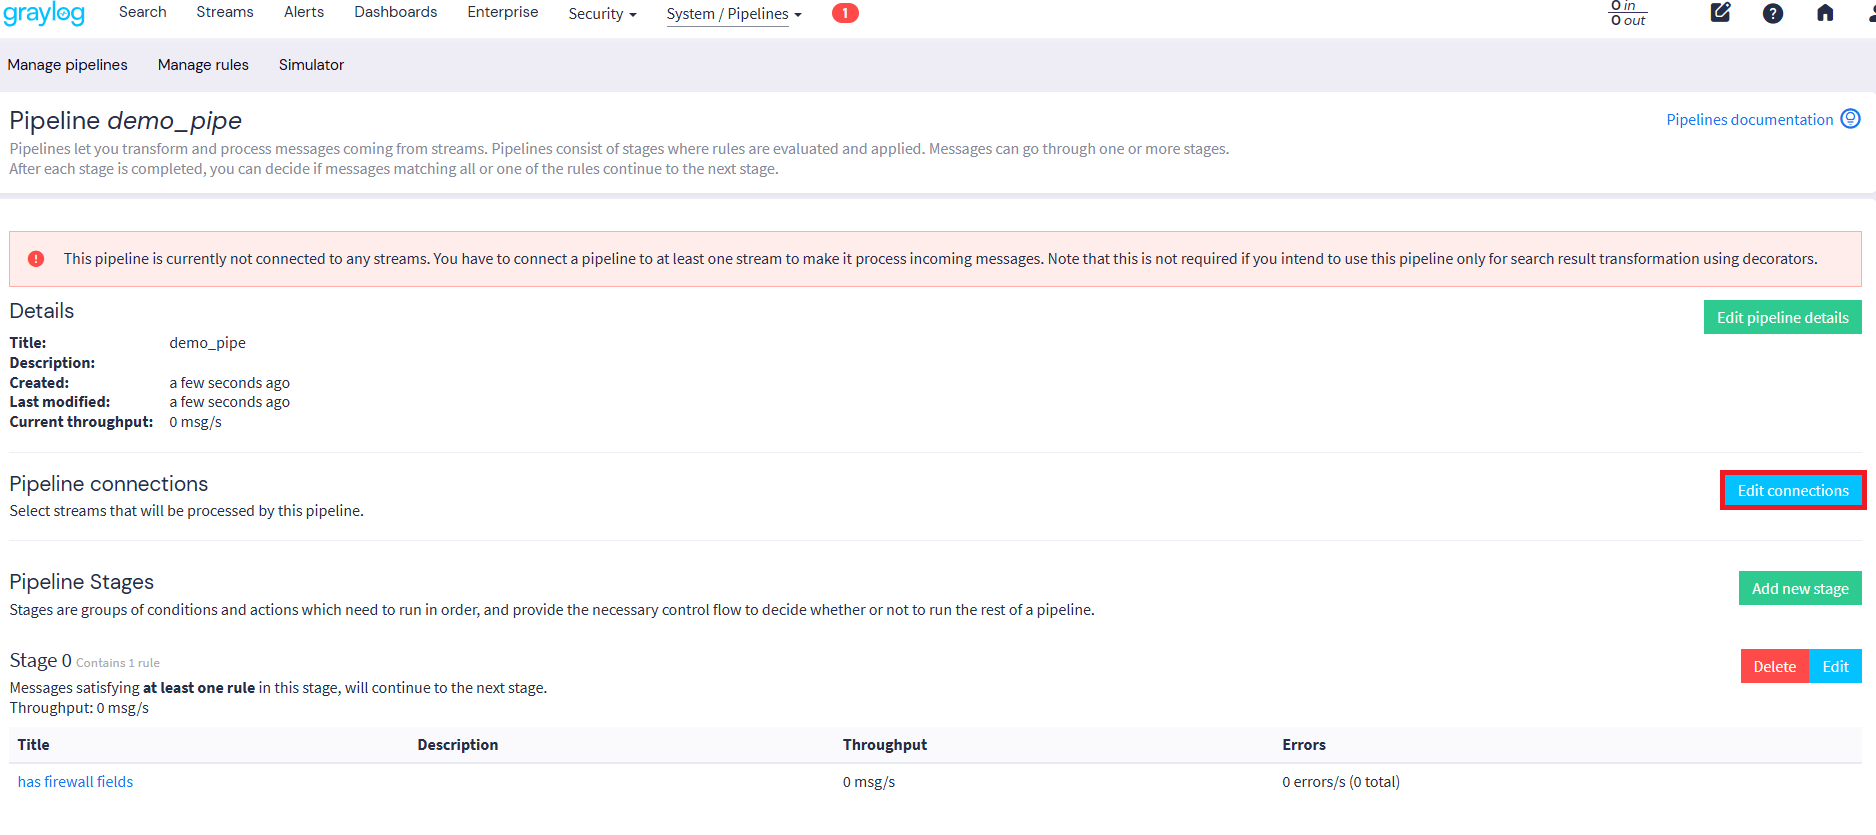This screenshot has width=1876, height=835.
Task: Open the Pipelines documentation link
Action: [1749, 120]
